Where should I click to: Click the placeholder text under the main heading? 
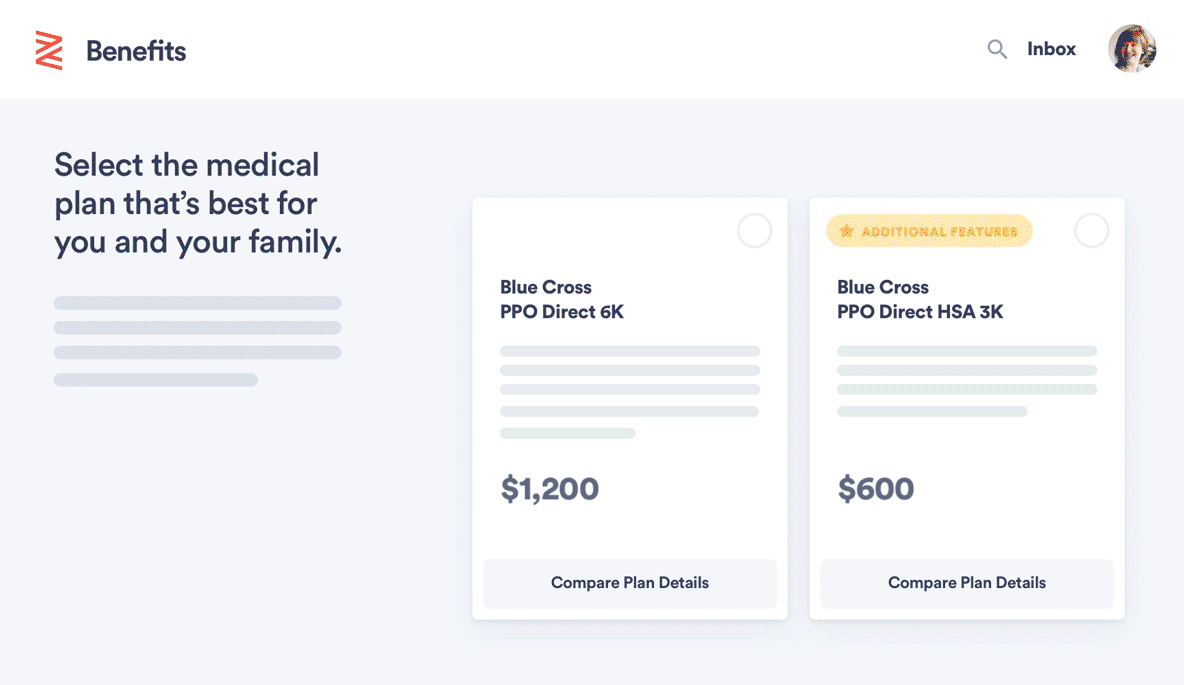pos(197,341)
